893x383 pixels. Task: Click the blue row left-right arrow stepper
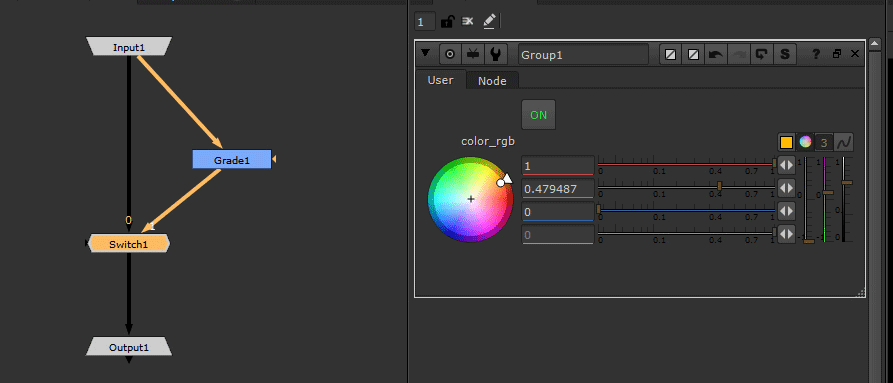click(x=786, y=211)
